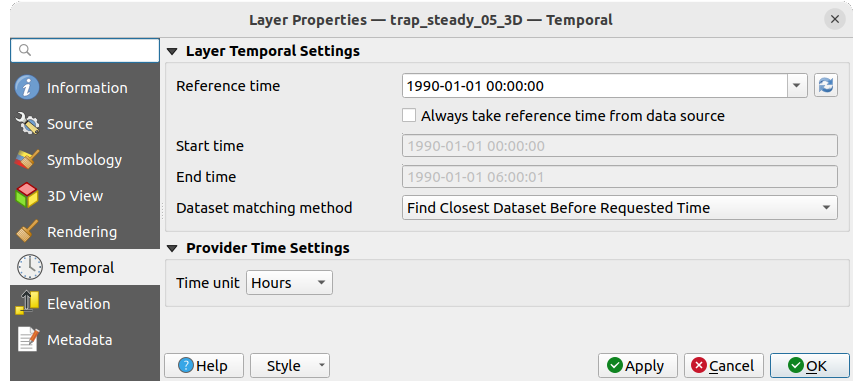Image resolution: width=863 pixels, height=391 pixels.
Task: Click the Cancel button
Action: coord(724,366)
